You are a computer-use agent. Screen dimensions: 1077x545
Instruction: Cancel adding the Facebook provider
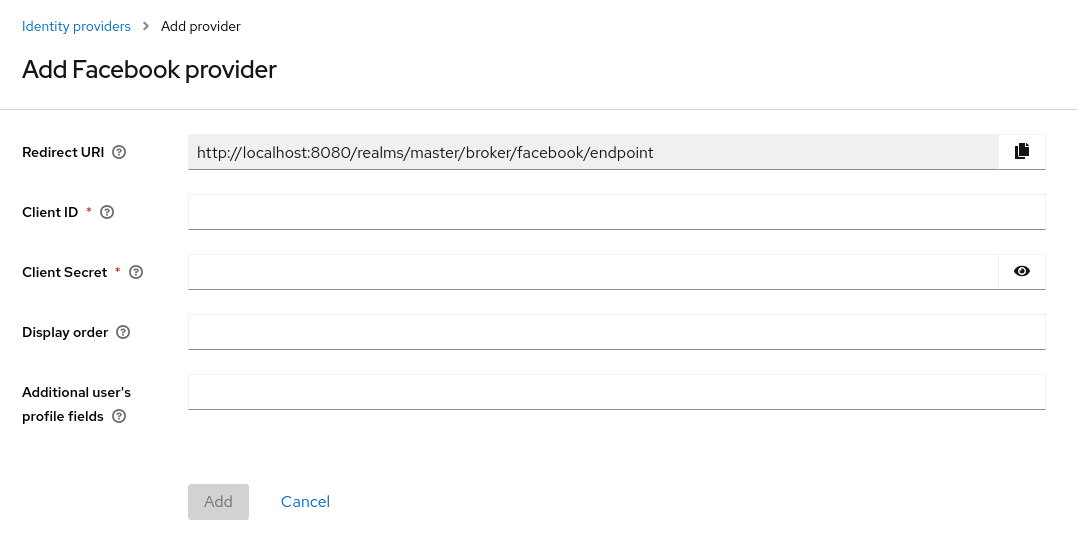tap(305, 502)
